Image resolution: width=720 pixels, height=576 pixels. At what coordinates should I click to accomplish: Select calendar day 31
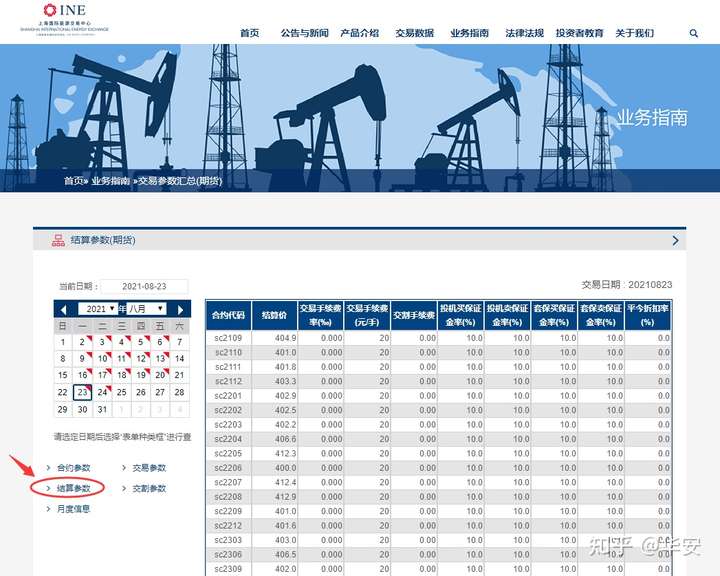coord(102,409)
